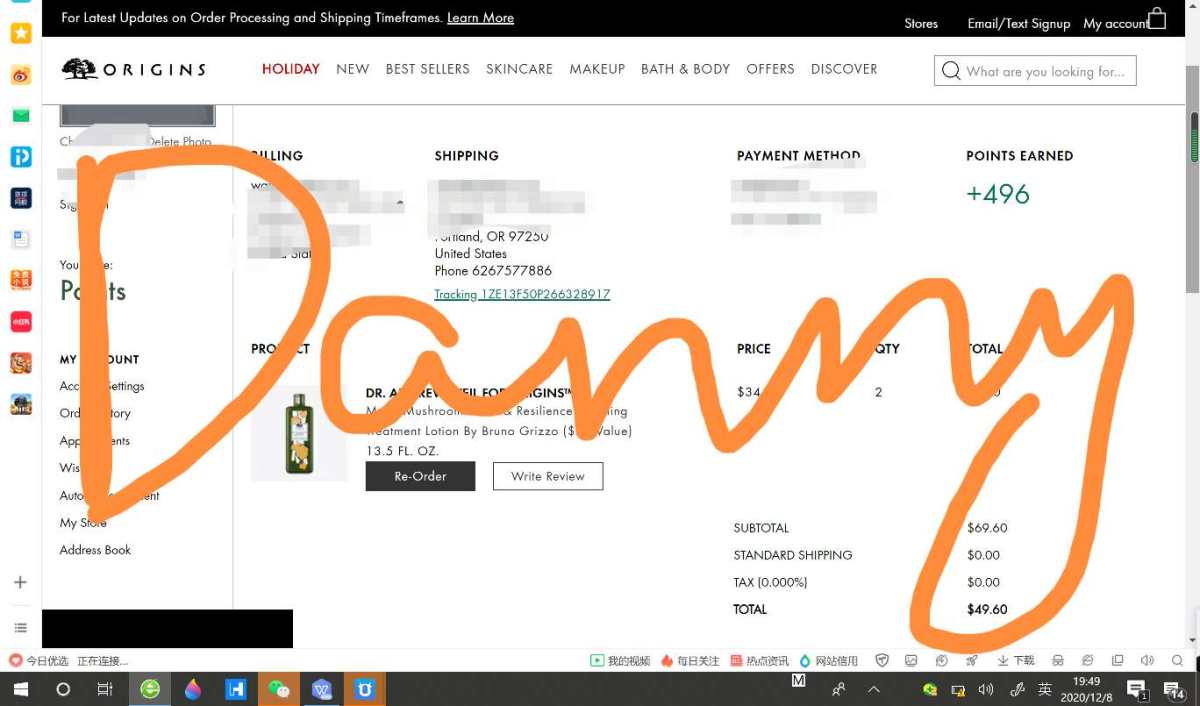This screenshot has height=706, width=1200.
Task: Click the Re-Order button
Action: 420,476
